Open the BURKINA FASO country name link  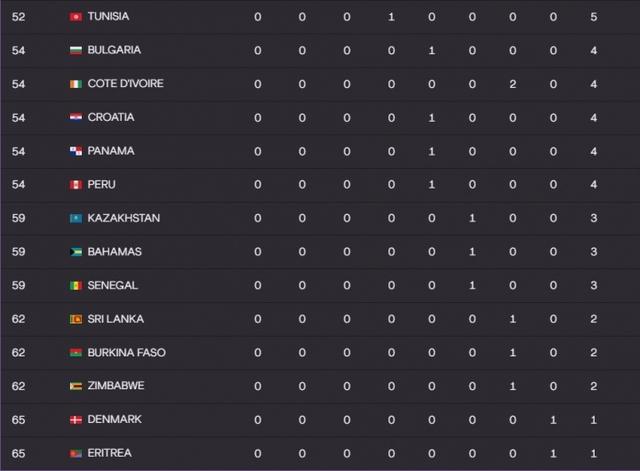pos(127,353)
